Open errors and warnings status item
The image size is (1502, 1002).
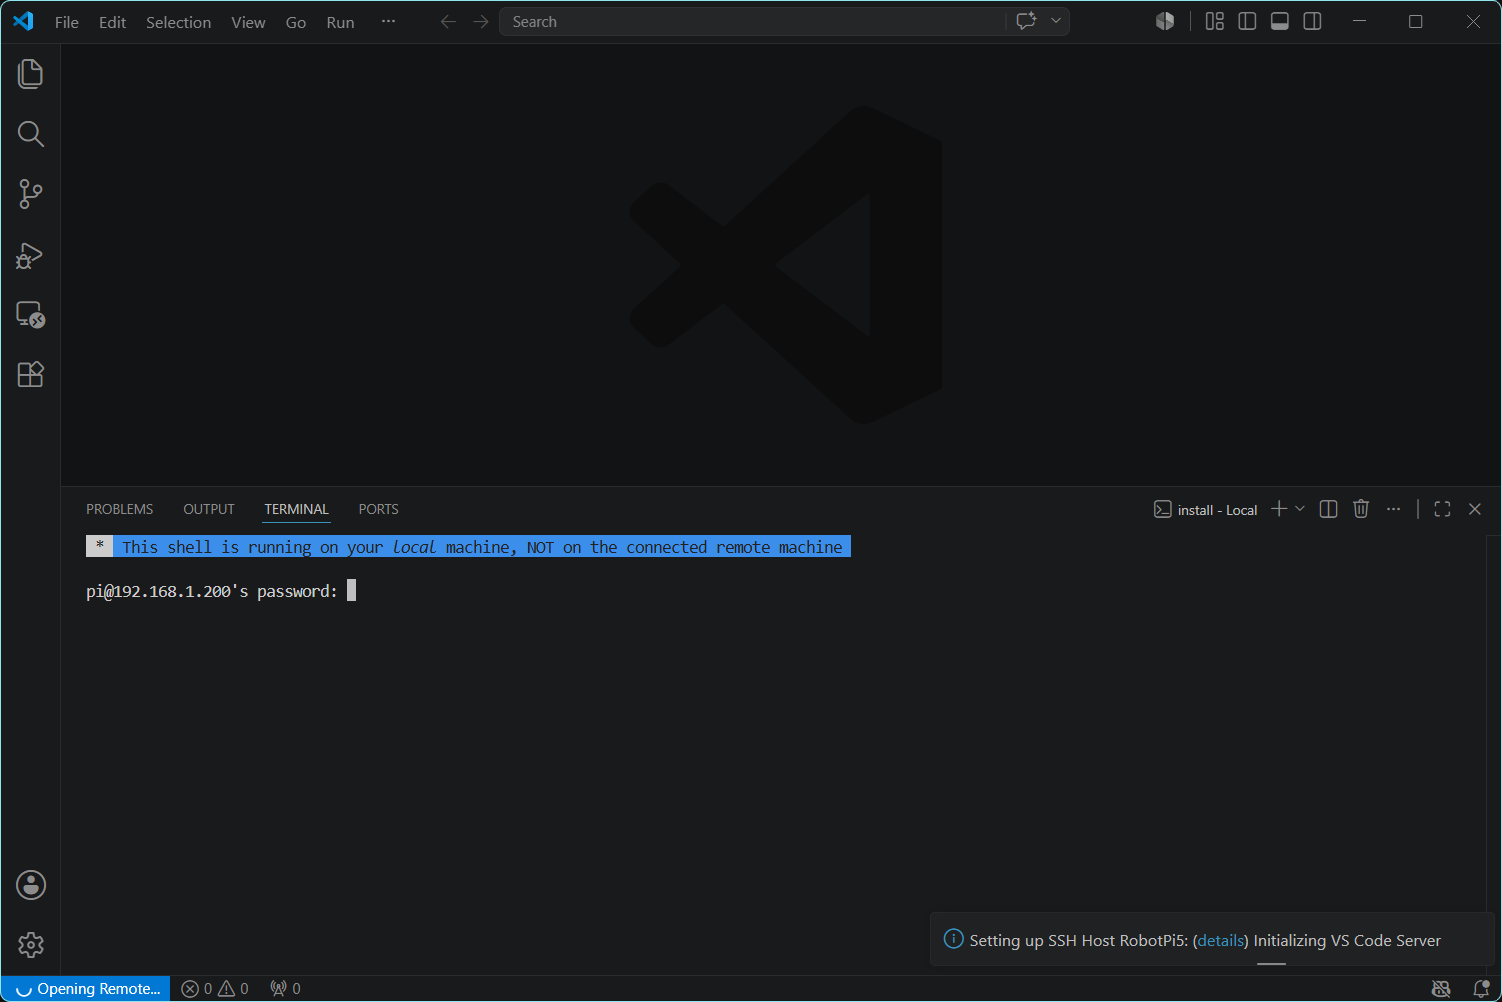pos(215,989)
